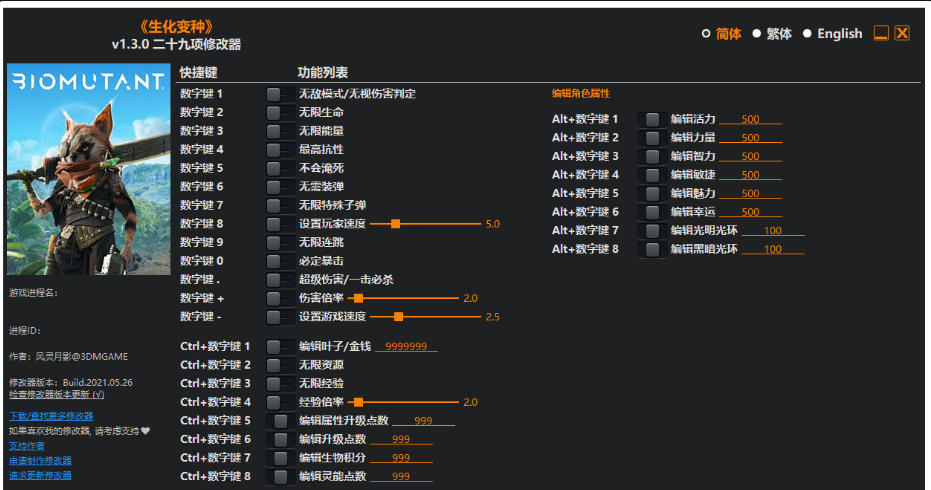Edit 编辑力量 value field
Viewport: 931px width, 490px height.
point(750,138)
